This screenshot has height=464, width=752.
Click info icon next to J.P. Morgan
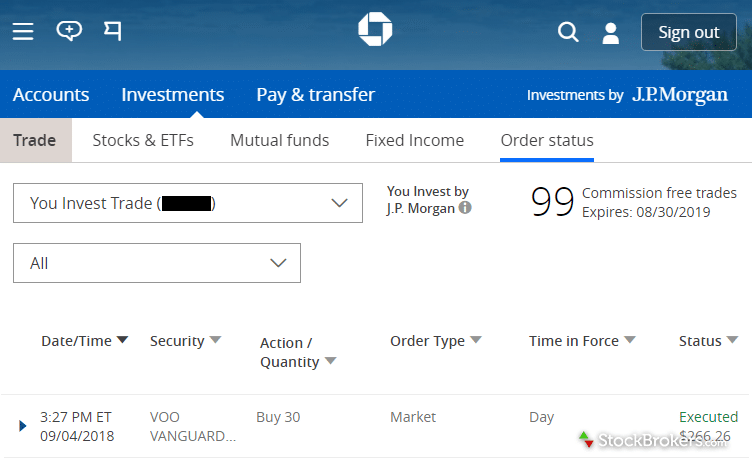tap(465, 208)
